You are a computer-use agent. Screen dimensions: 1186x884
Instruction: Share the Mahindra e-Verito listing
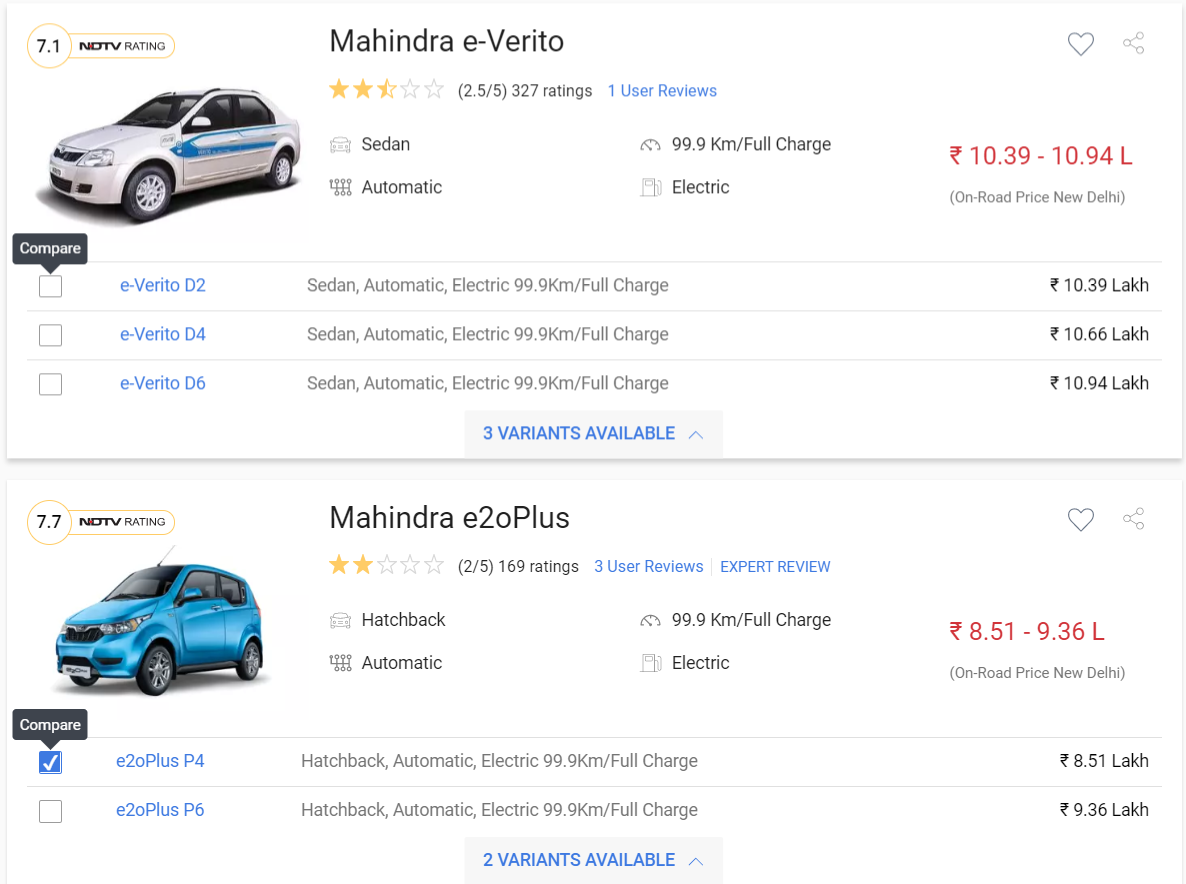click(x=1133, y=43)
